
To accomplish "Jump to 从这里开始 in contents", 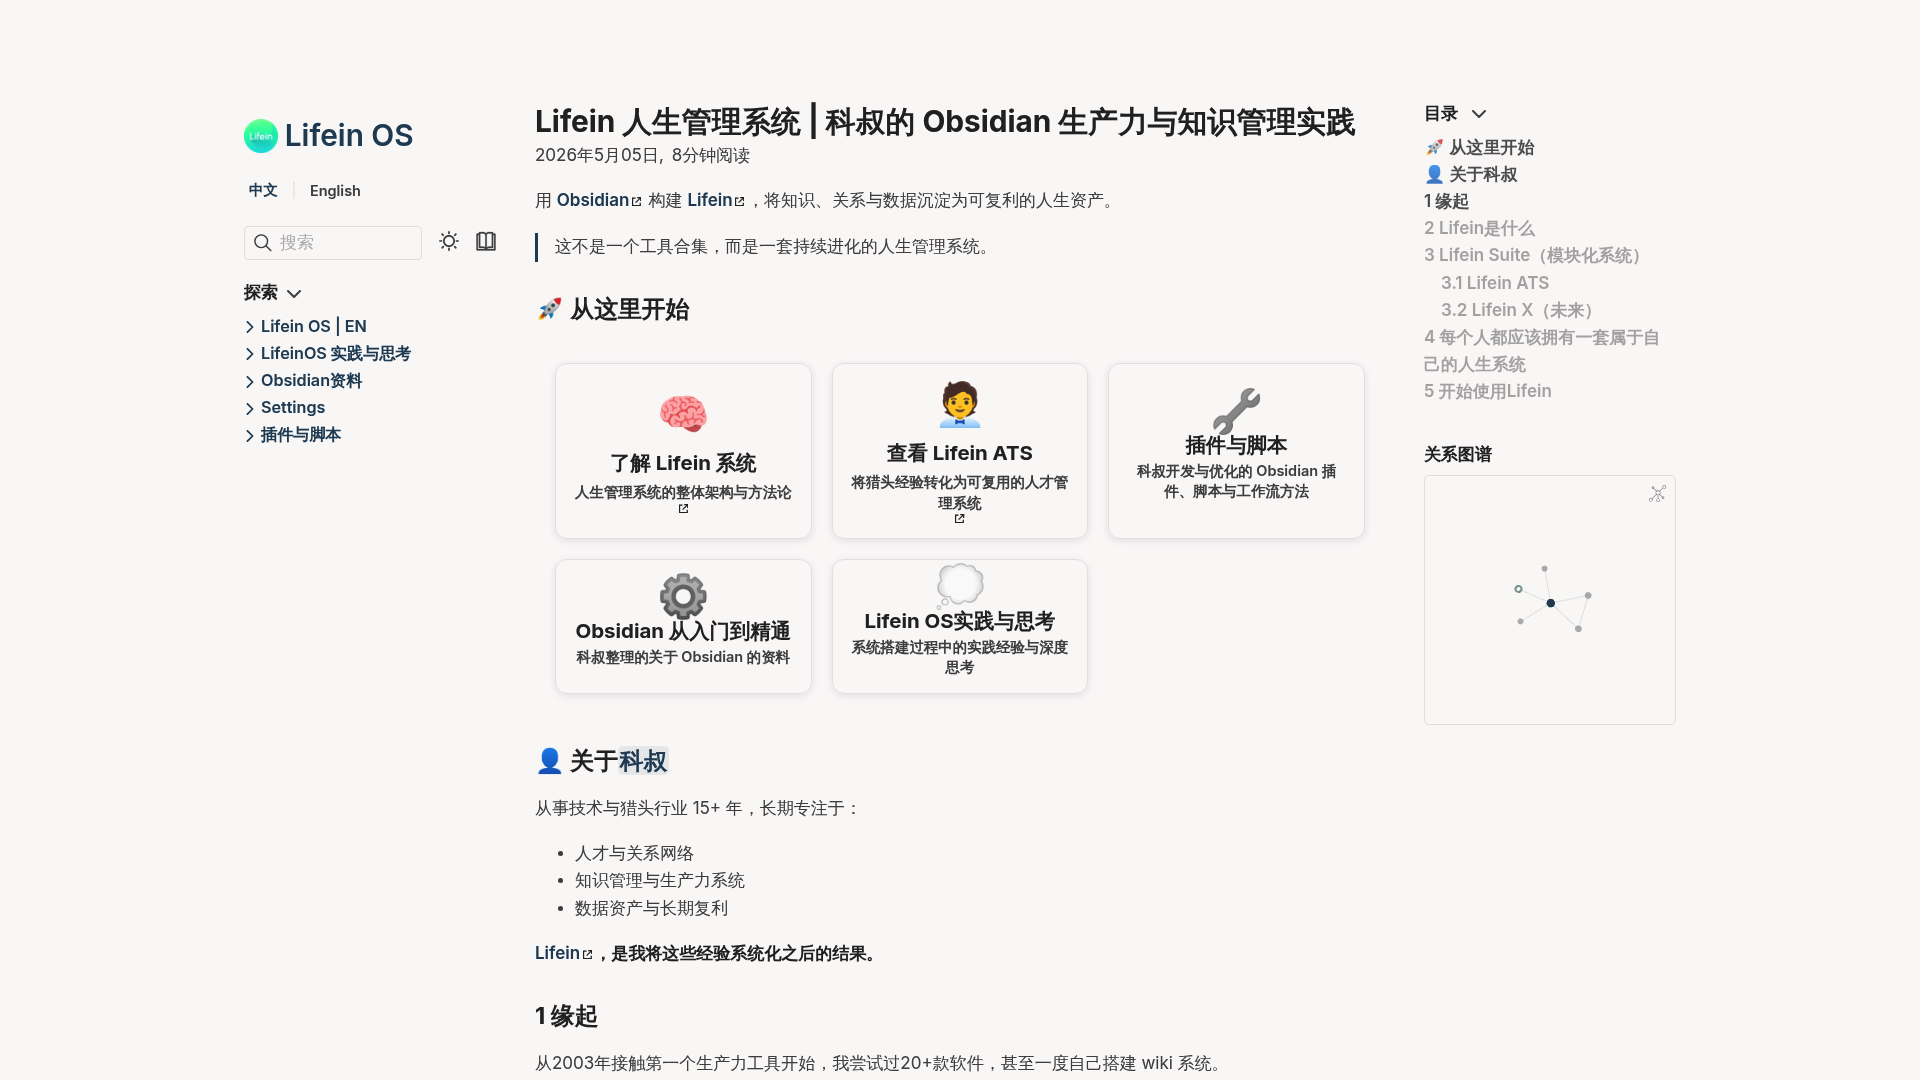I will point(1479,147).
